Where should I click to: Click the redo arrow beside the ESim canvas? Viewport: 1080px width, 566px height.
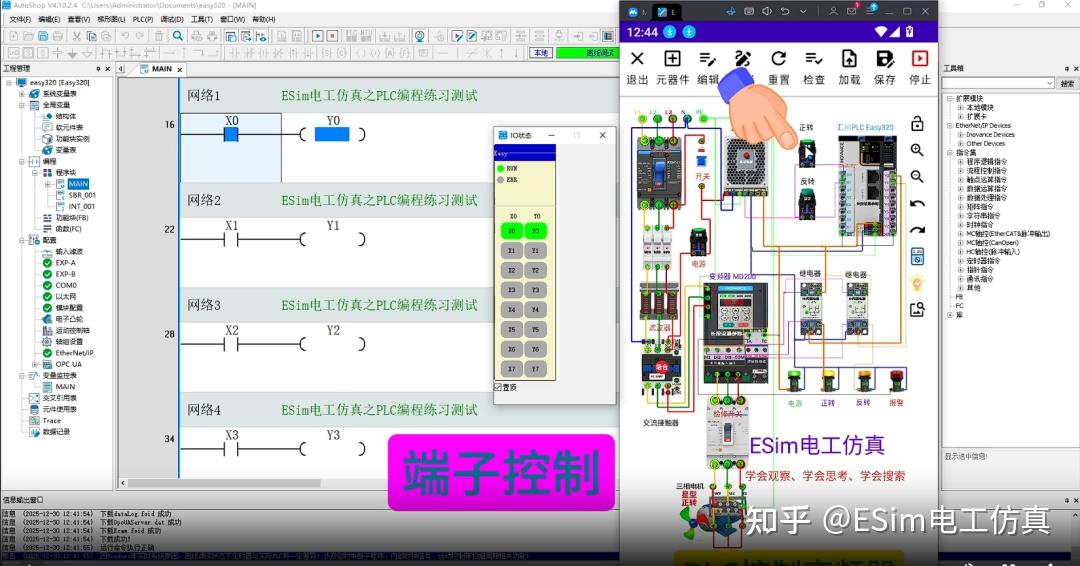click(x=917, y=231)
